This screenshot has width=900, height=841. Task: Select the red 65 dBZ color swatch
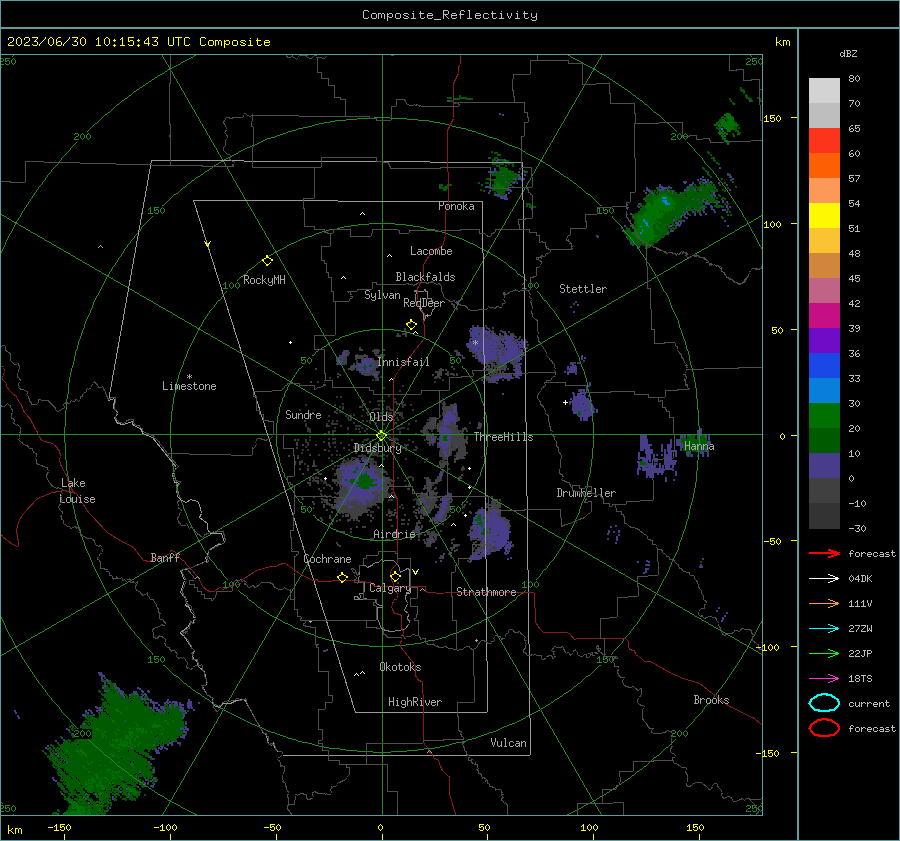click(x=824, y=141)
